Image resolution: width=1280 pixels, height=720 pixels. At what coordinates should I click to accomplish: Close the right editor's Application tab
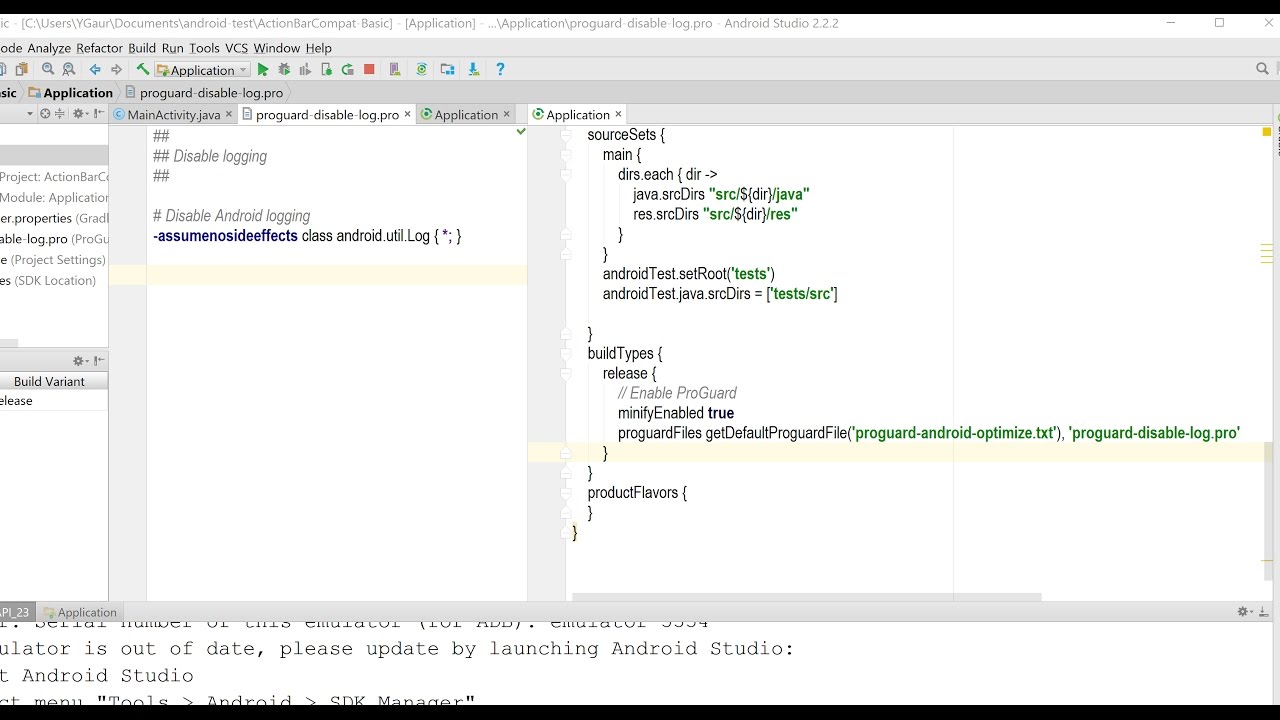click(618, 114)
